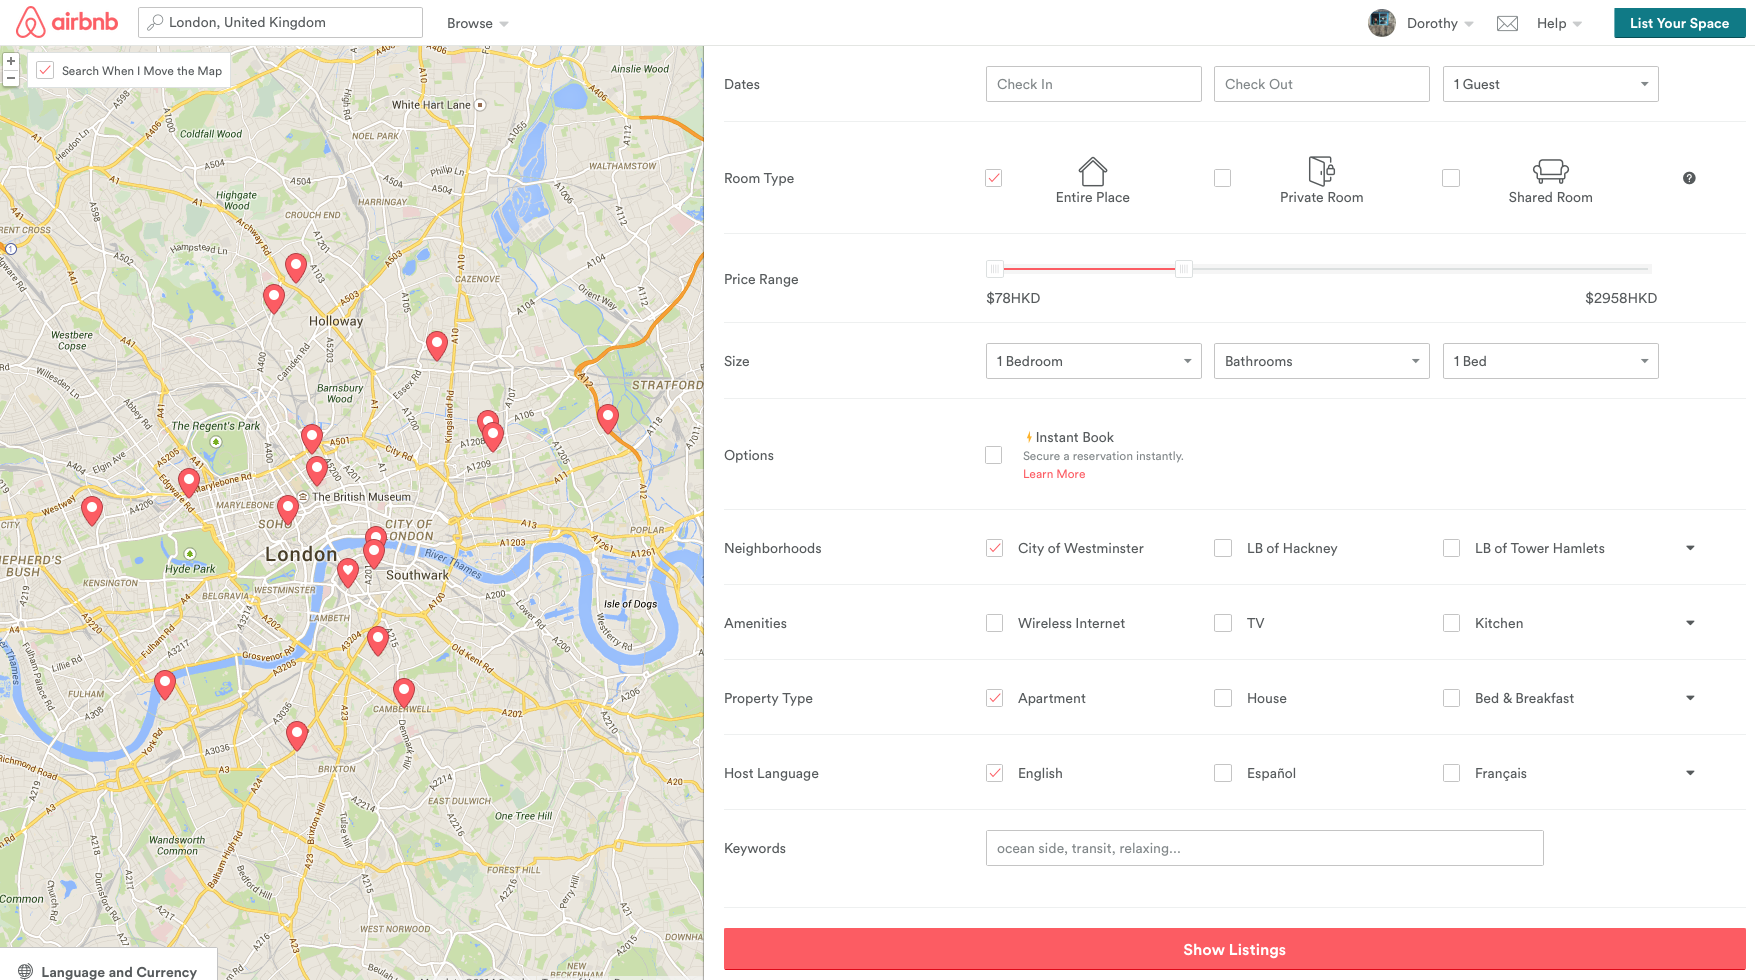Enable the Instant Book checkbox
The height and width of the screenshot is (980, 1755).
[x=994, y=455]
